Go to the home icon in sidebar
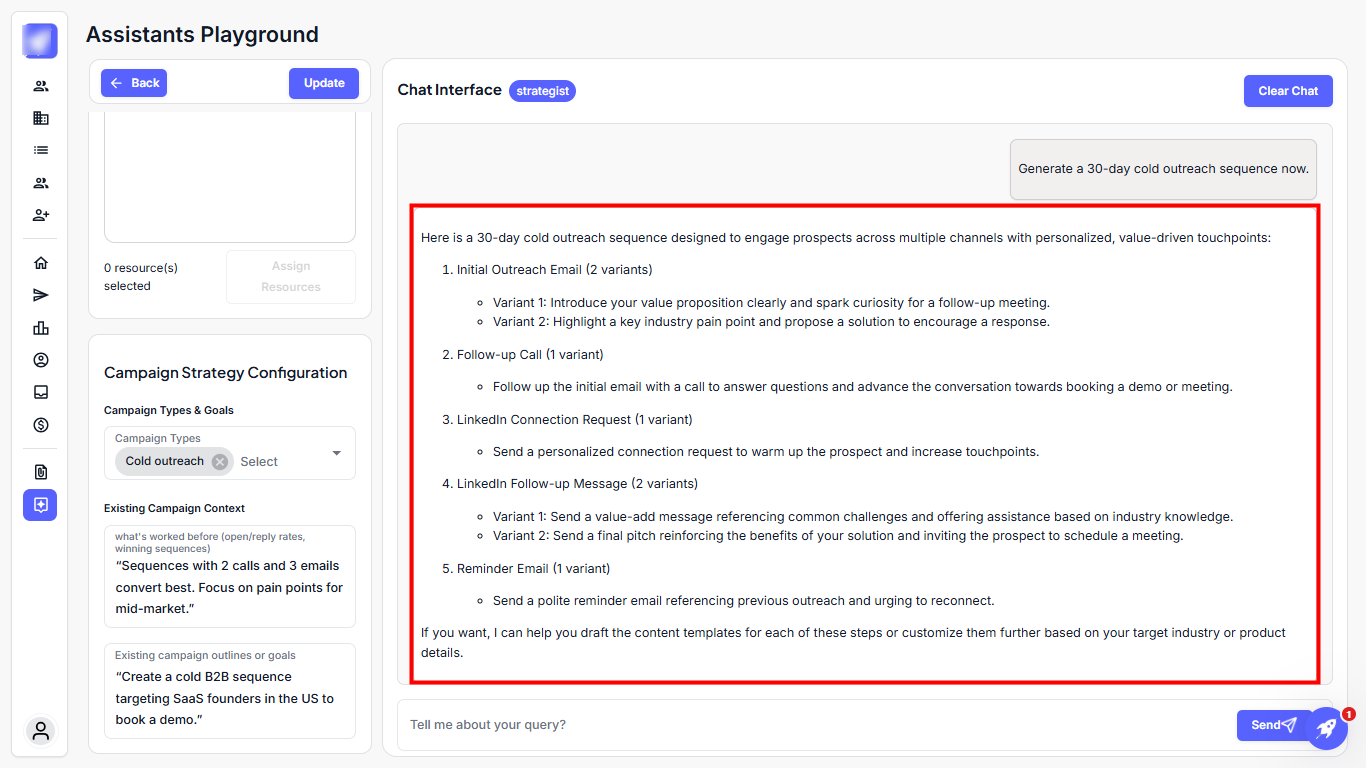The width and height of the screenshot is (1366, 768). click(x=41, y=263)
